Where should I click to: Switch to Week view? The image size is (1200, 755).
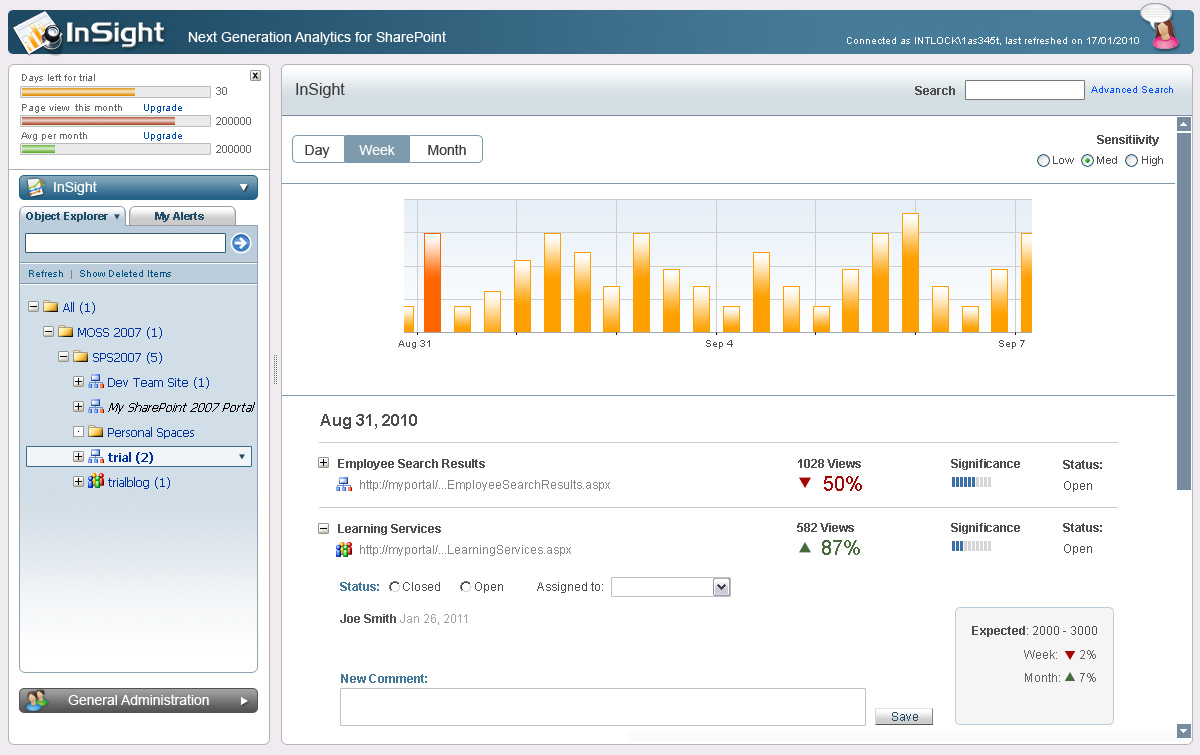[377, 149]
